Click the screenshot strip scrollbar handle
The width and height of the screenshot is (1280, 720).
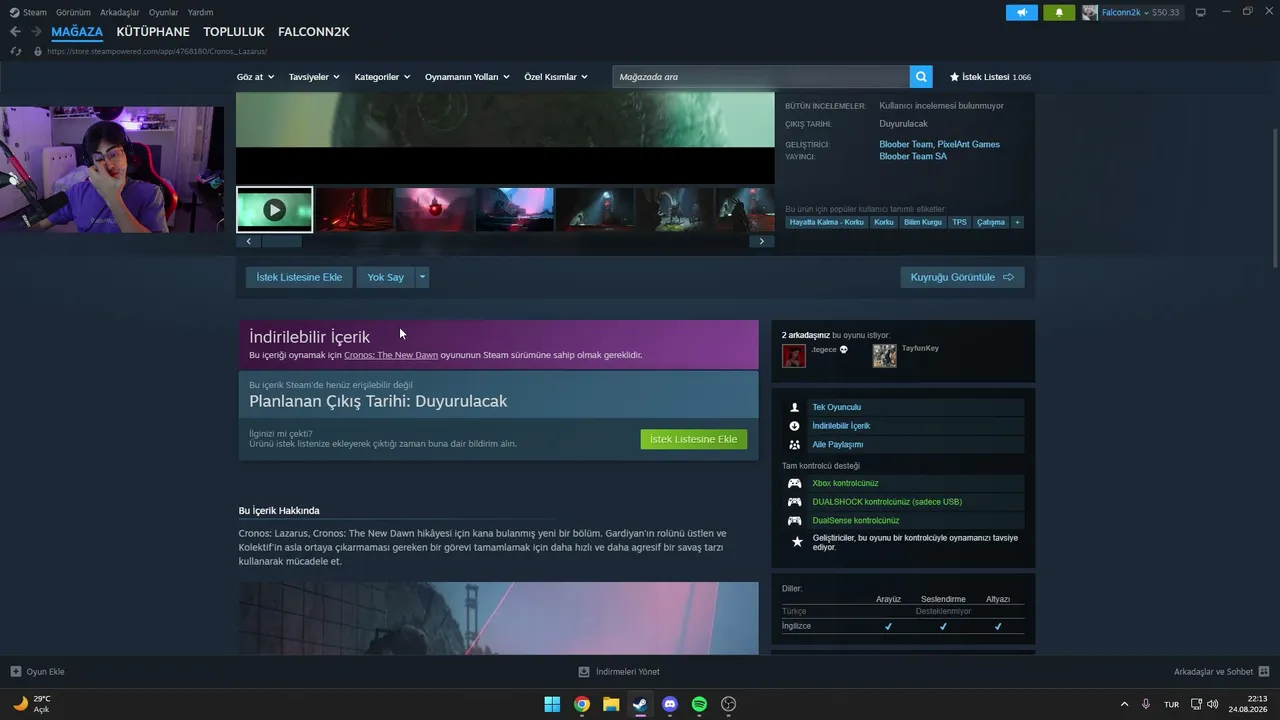point(282,241)
